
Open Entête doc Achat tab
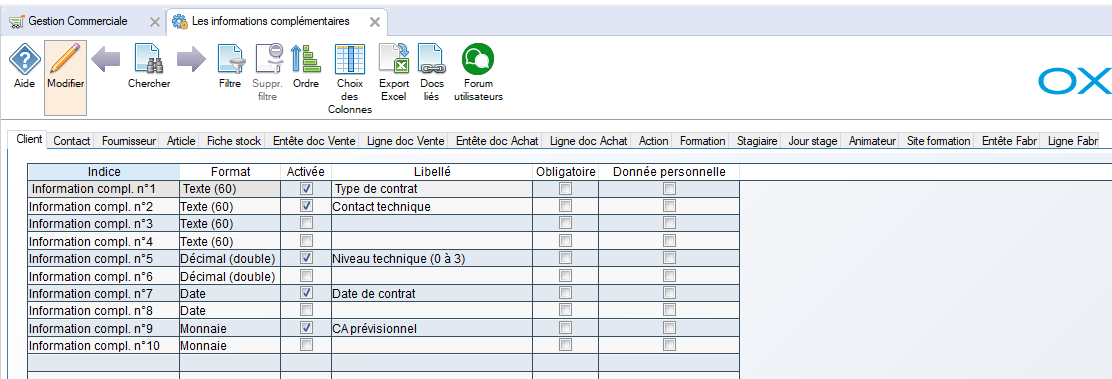pos(497,141)
